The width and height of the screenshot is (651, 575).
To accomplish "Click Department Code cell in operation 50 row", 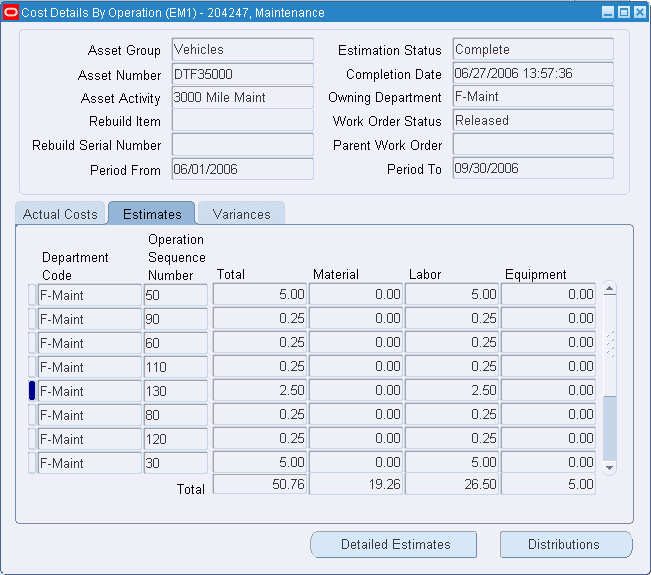I will click(x=90, y=295).
